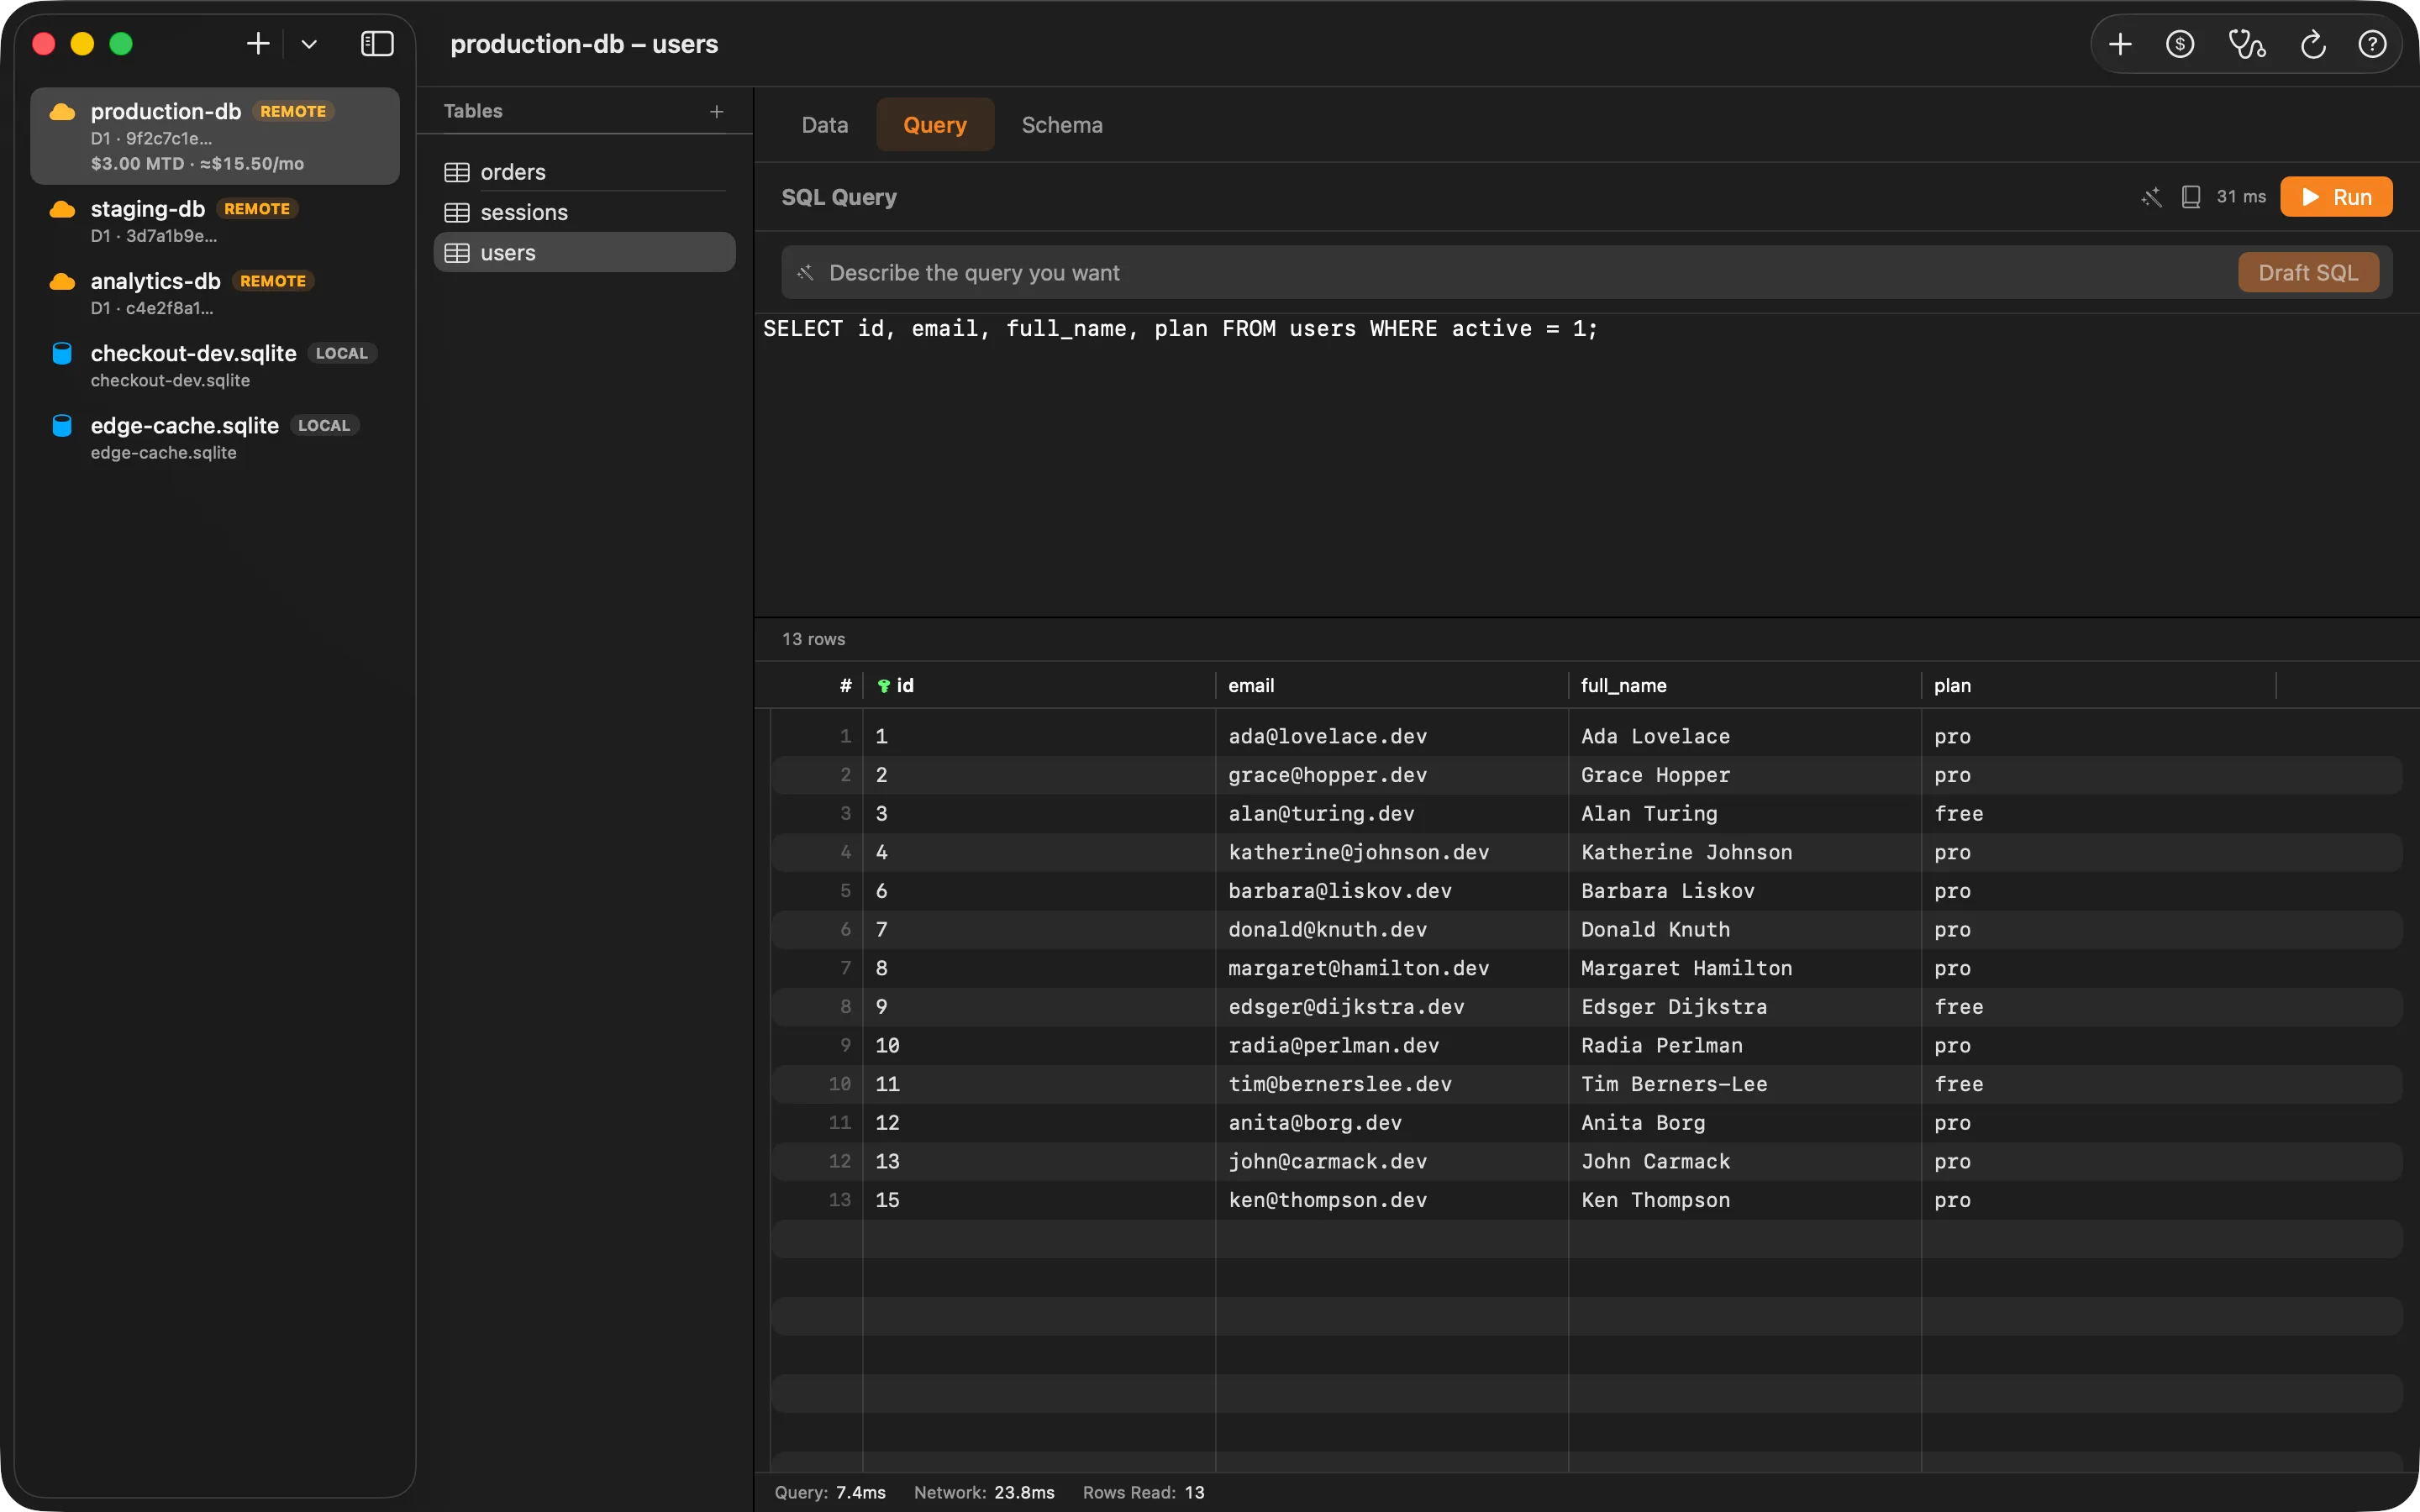Click cell anita@borg.dev
The width and height of the screenshot is (2420, 1512).
pyautogui.click(x=1315, y=1123)
